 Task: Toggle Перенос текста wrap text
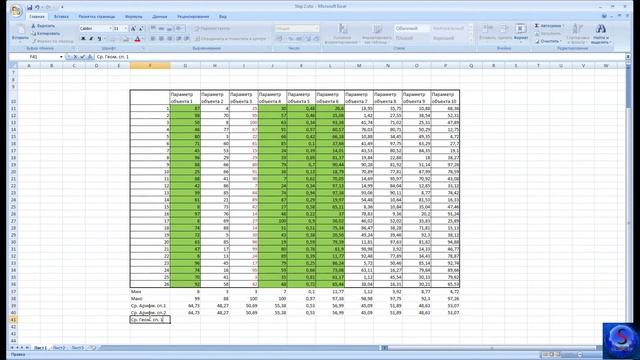[x=212, y=29]
